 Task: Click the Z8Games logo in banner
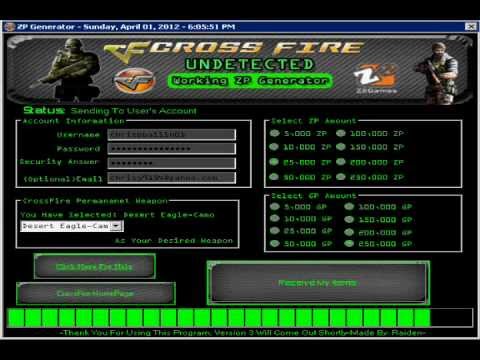click(x=376, y=79)
